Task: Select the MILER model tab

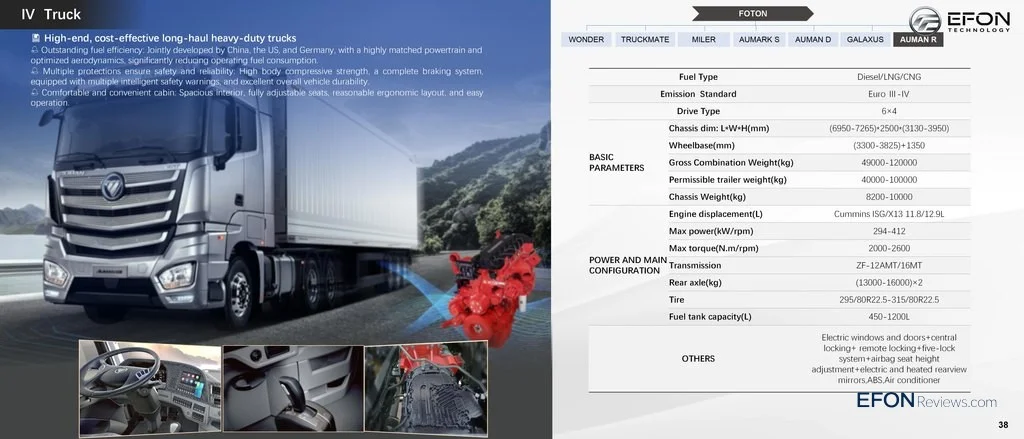Action: (x=703, y=39)
